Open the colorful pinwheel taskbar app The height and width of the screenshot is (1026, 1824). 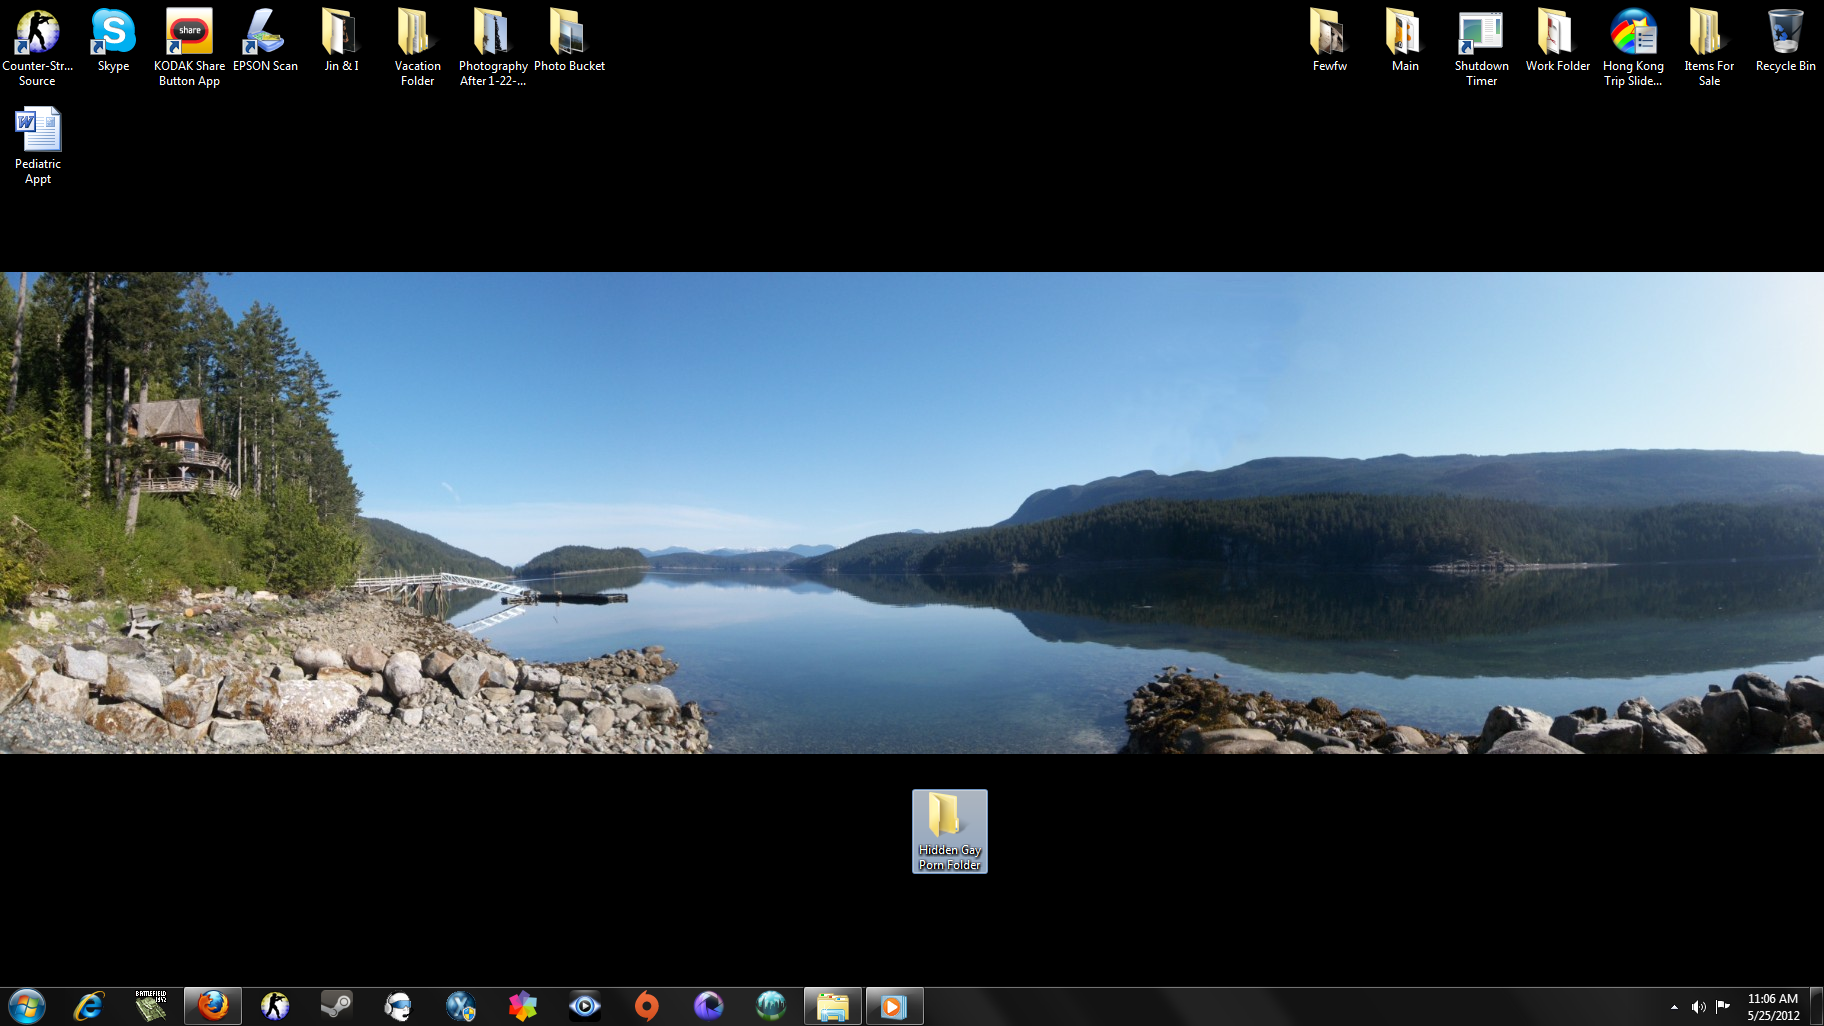tap(523, 1006)
